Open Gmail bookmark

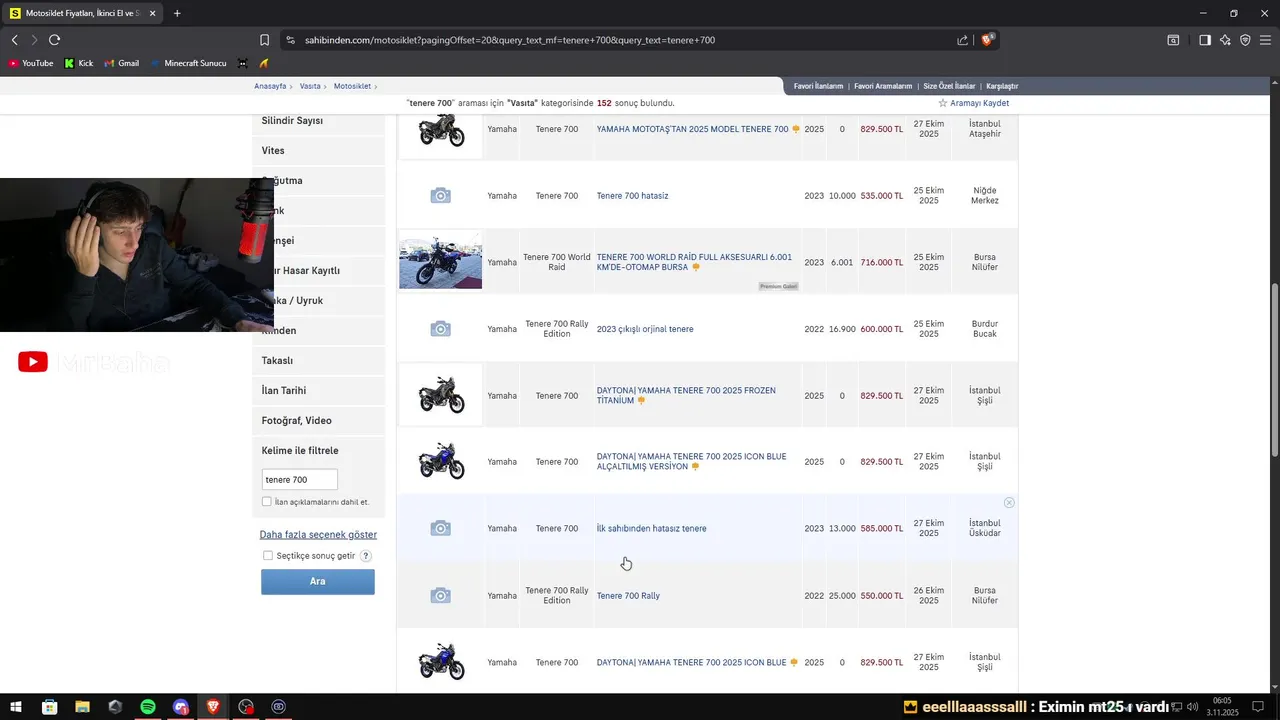coord(122,63)
